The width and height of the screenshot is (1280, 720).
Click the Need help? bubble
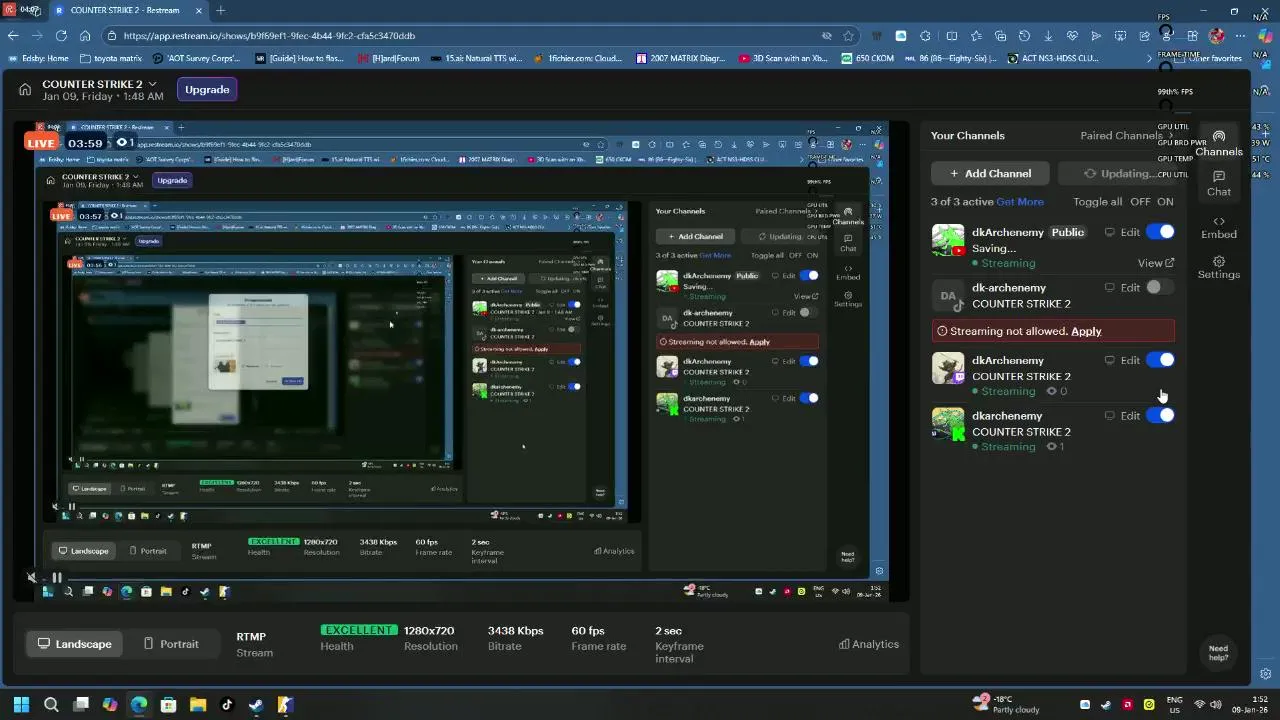pos(1218,652)
